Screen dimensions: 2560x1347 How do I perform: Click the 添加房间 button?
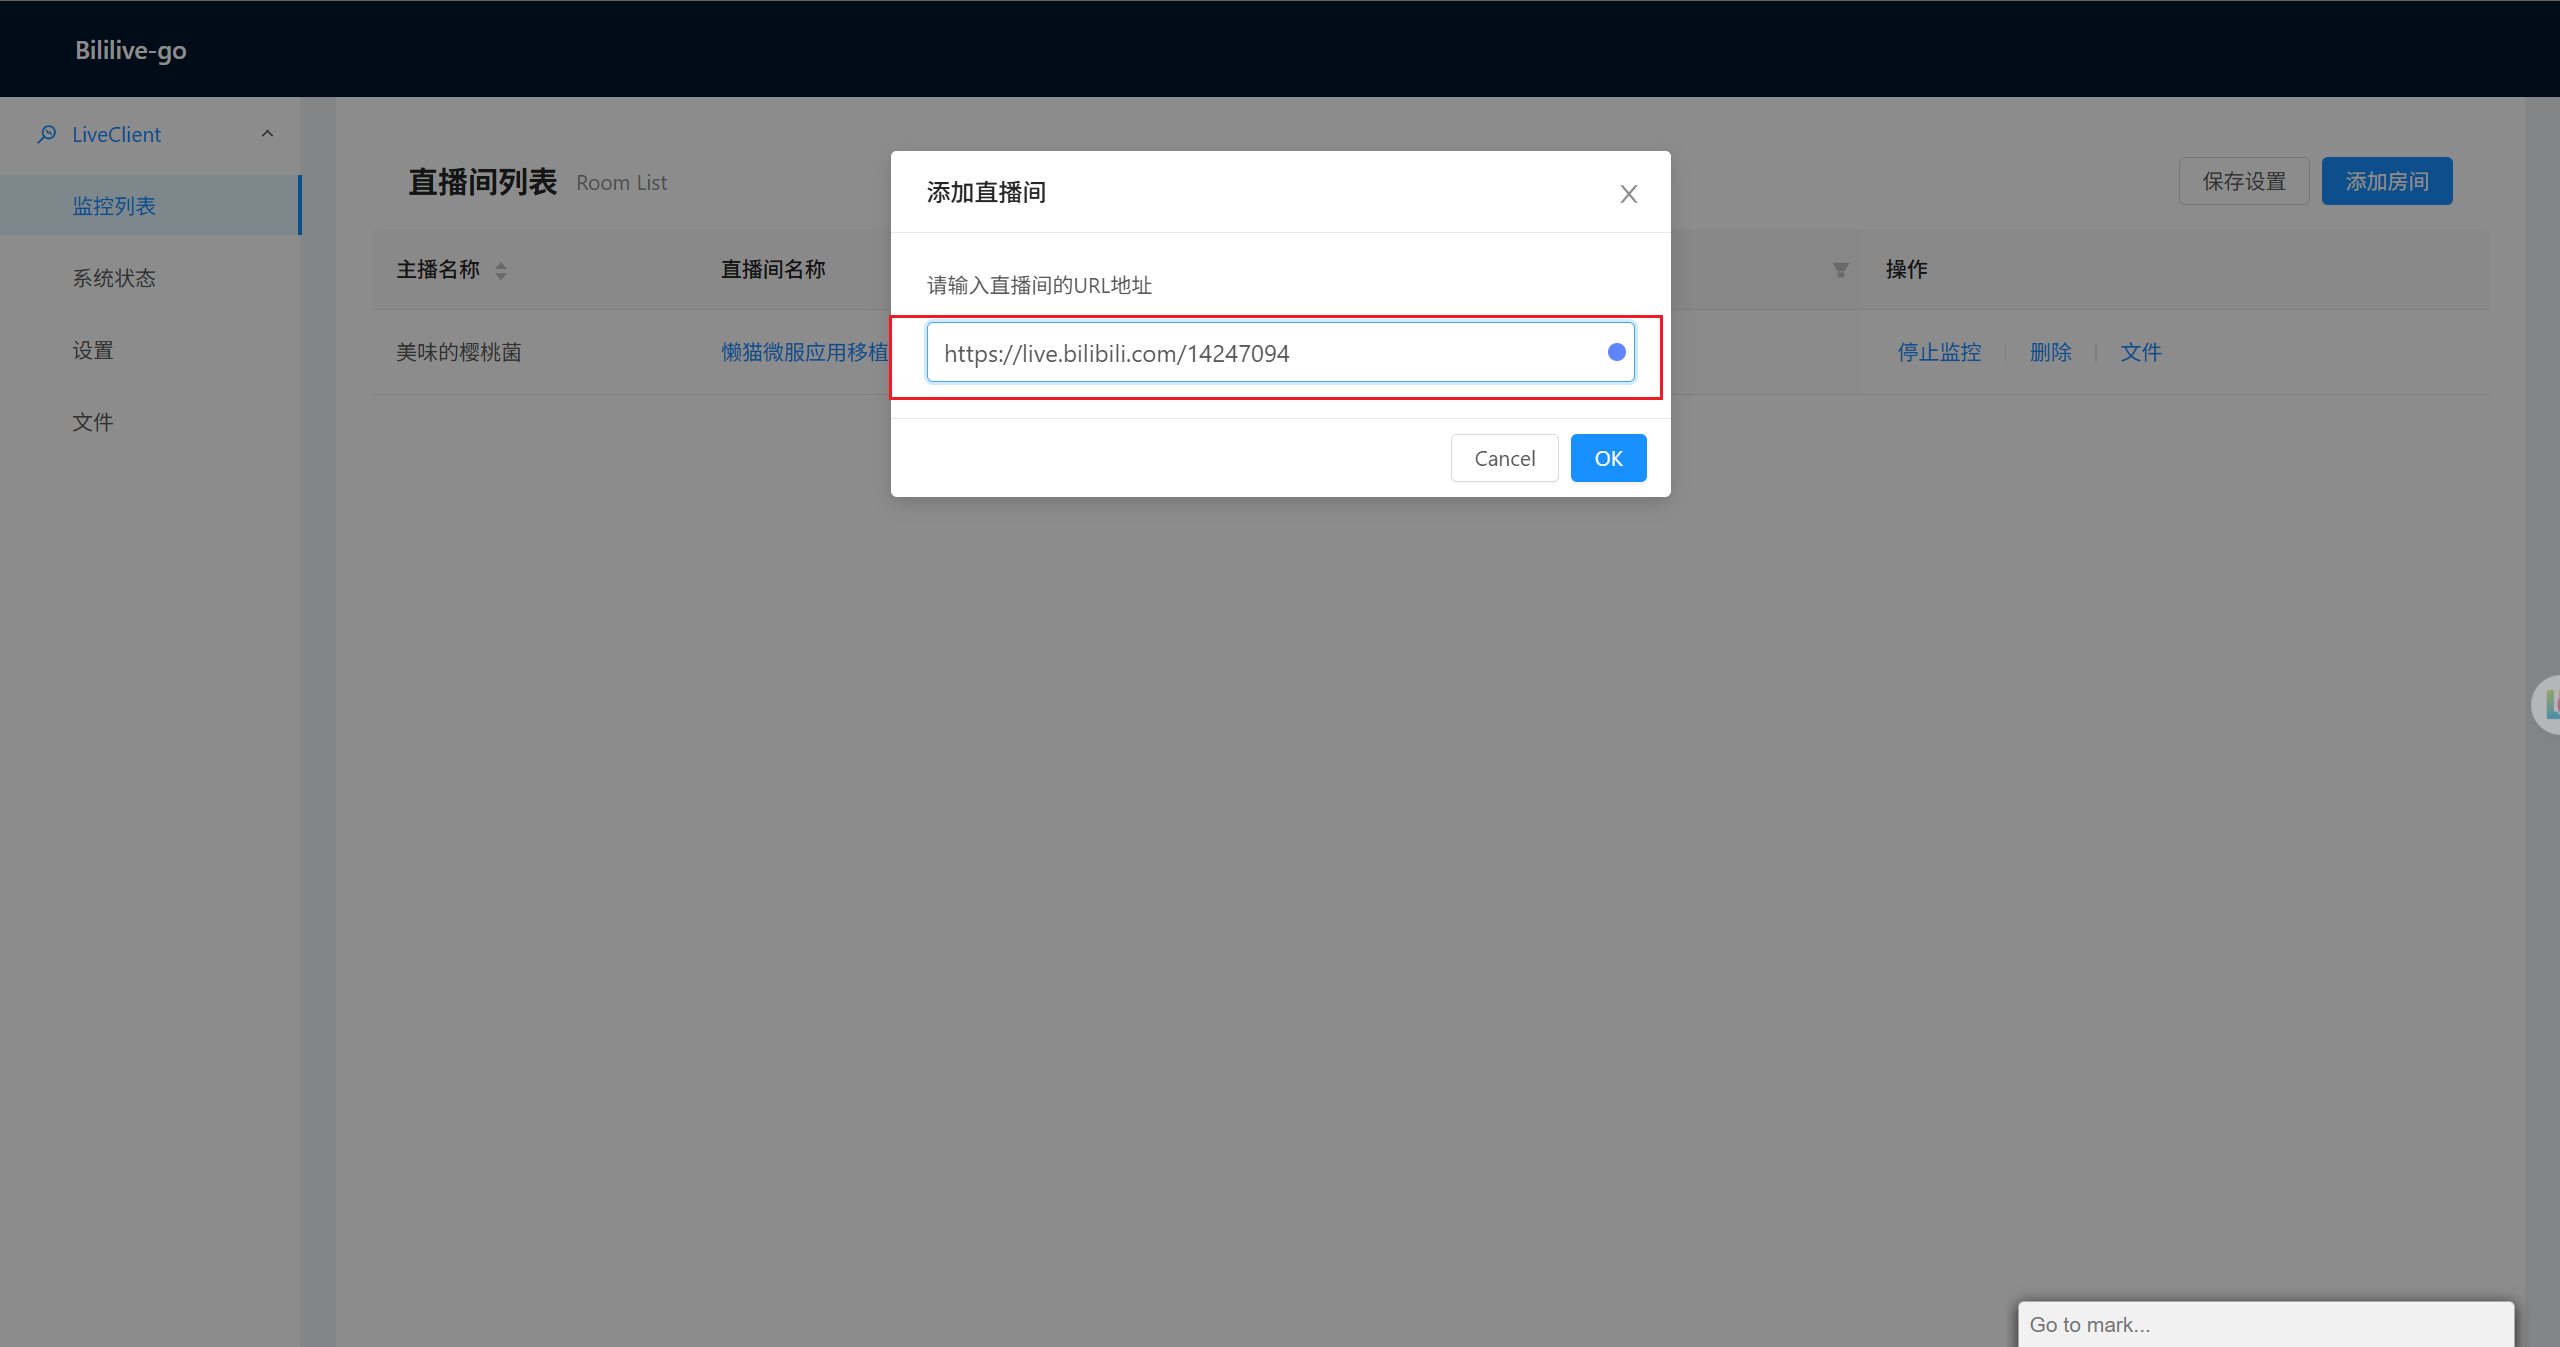coord(2387,181)
